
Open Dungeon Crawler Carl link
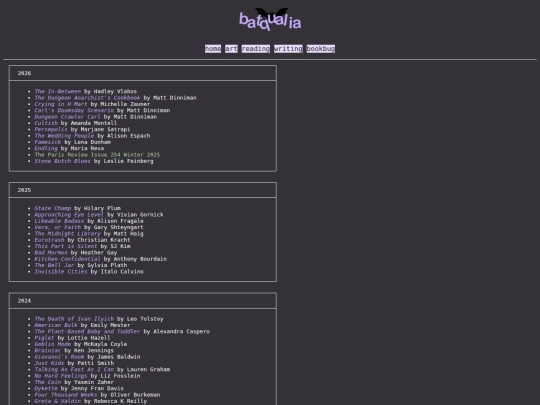click(x=68, y=117)
